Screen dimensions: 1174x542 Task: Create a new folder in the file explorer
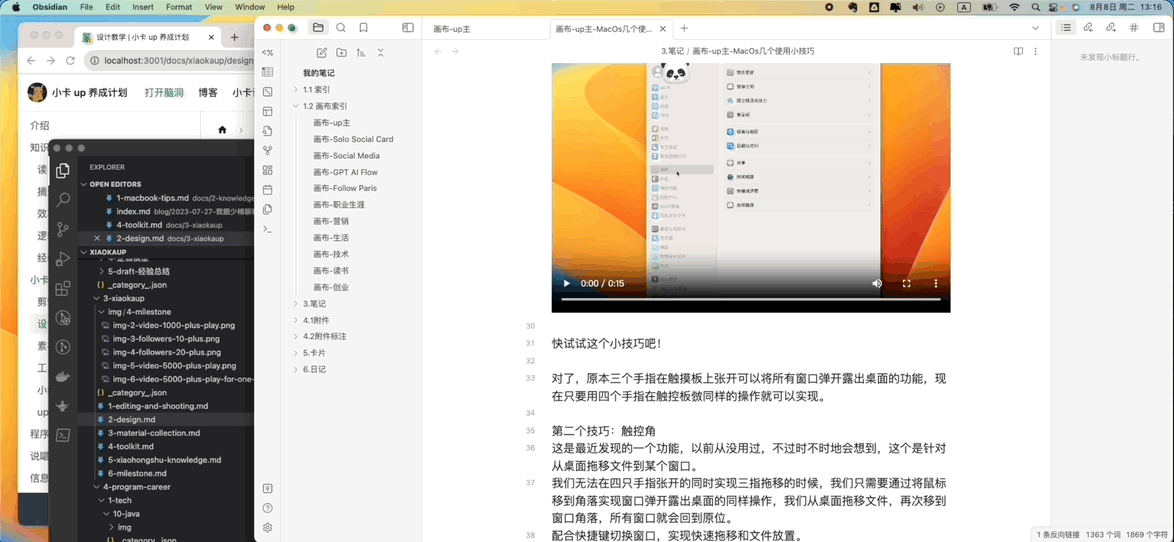(x=341, y=52)
